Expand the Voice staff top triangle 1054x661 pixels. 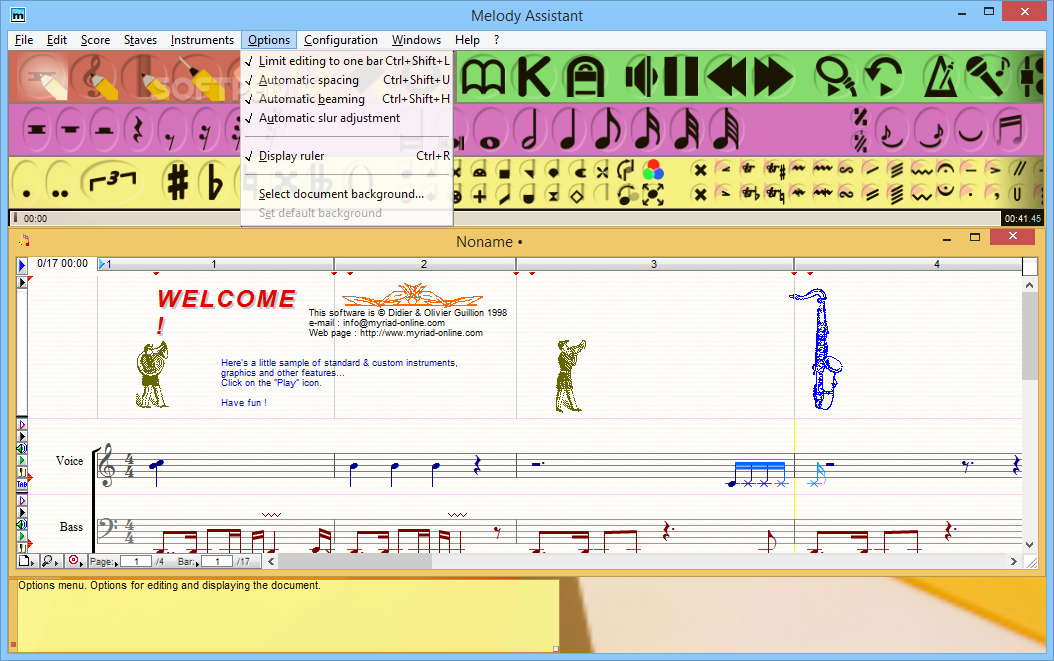click(22, 424)
